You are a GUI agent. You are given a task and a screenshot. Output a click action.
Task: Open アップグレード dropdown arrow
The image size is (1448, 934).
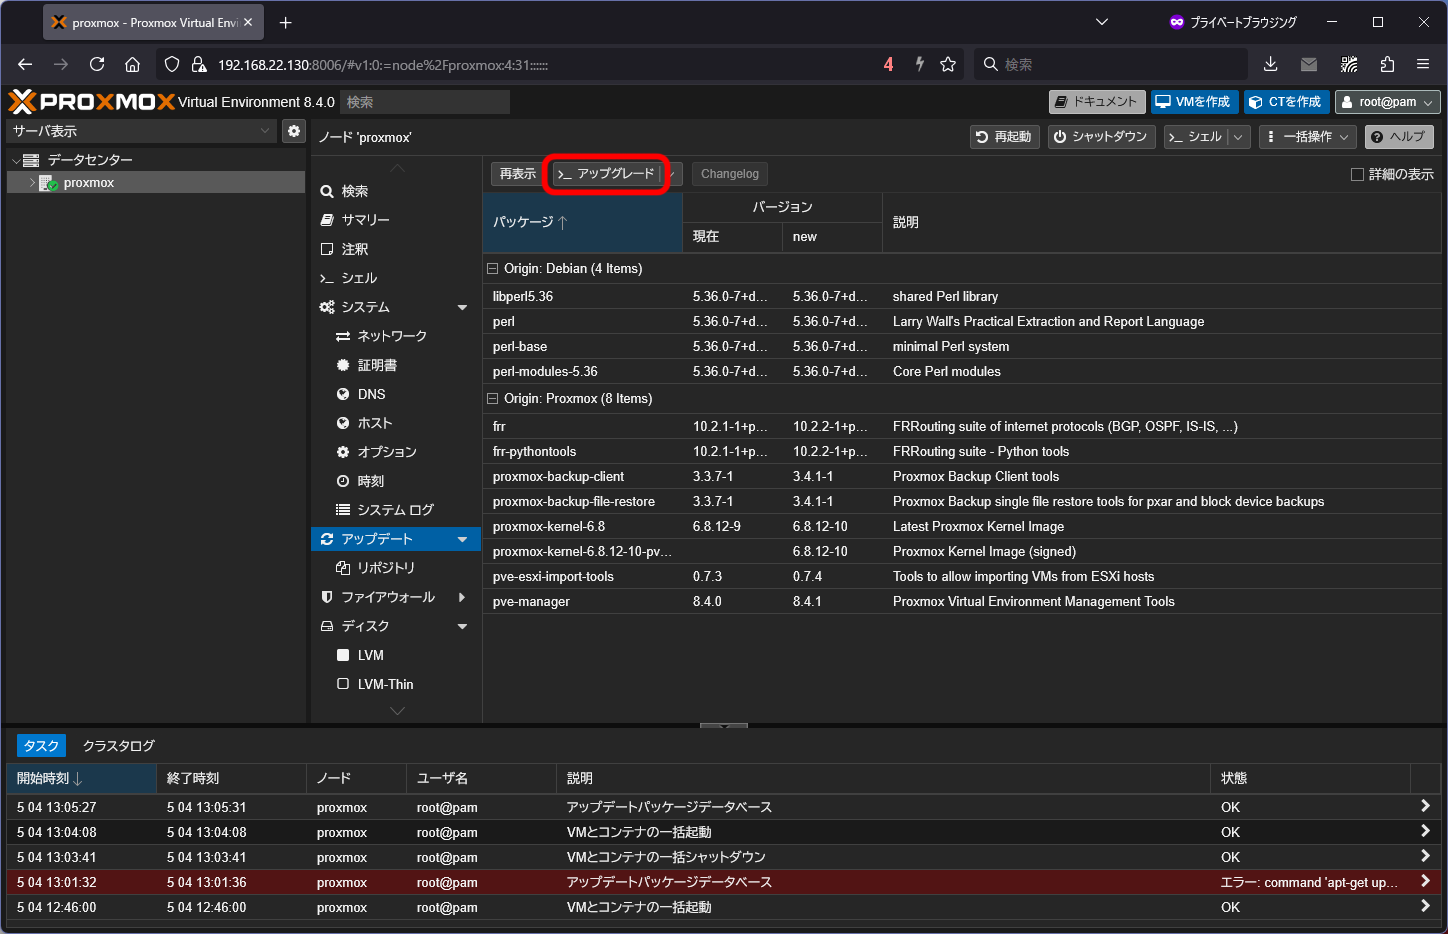pos(673,174)
